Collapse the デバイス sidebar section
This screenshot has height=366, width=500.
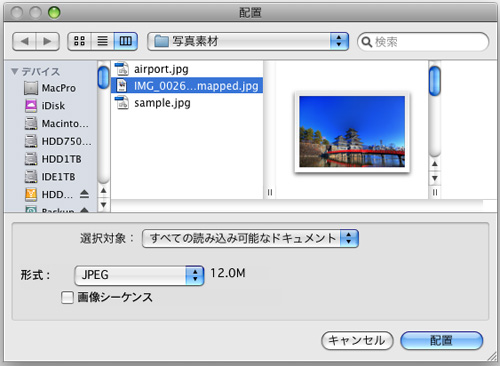[14, 71]
